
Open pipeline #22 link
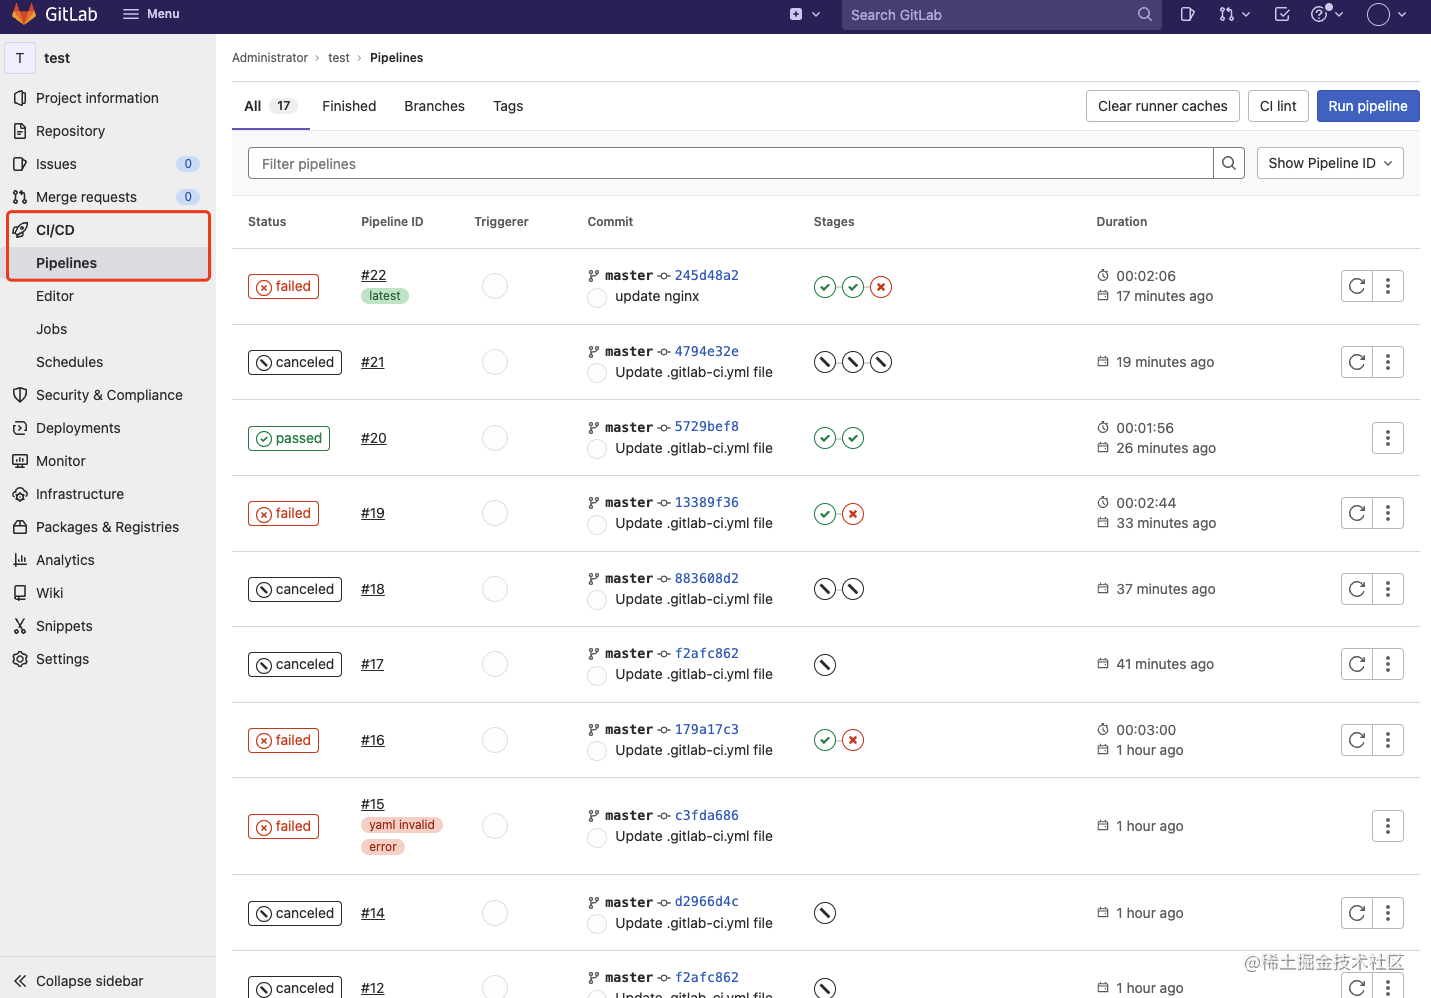373,275
